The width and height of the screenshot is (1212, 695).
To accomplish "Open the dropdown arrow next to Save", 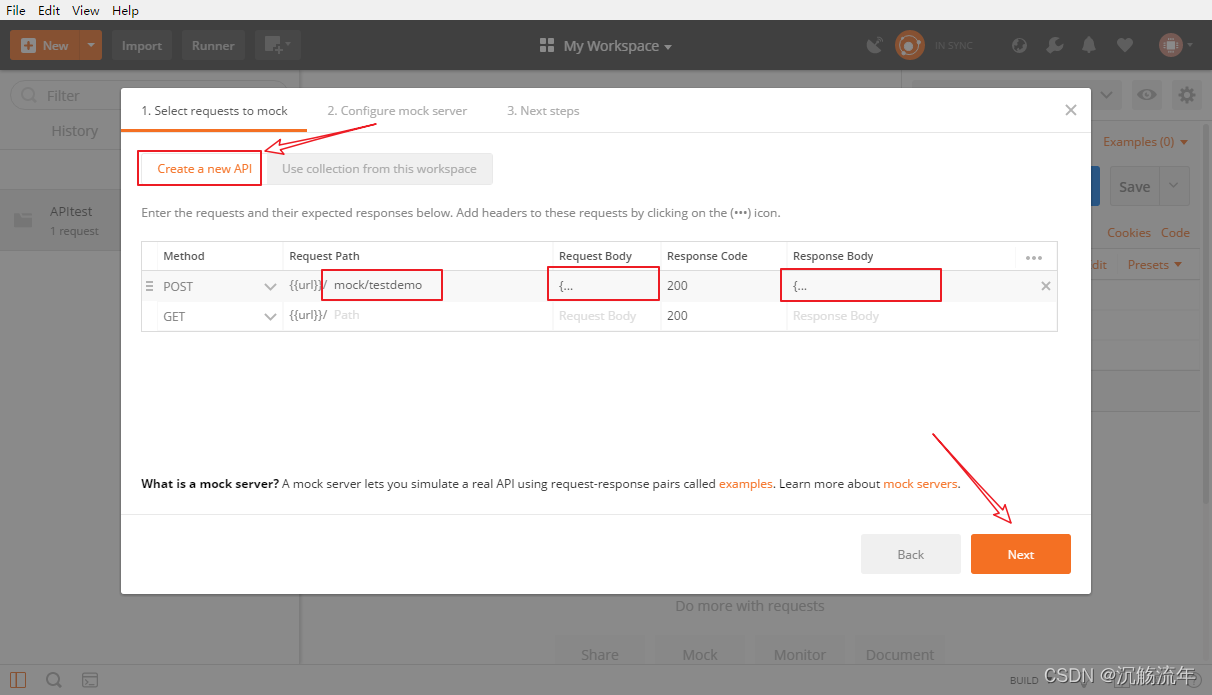I will click(x=1175, y=187).
